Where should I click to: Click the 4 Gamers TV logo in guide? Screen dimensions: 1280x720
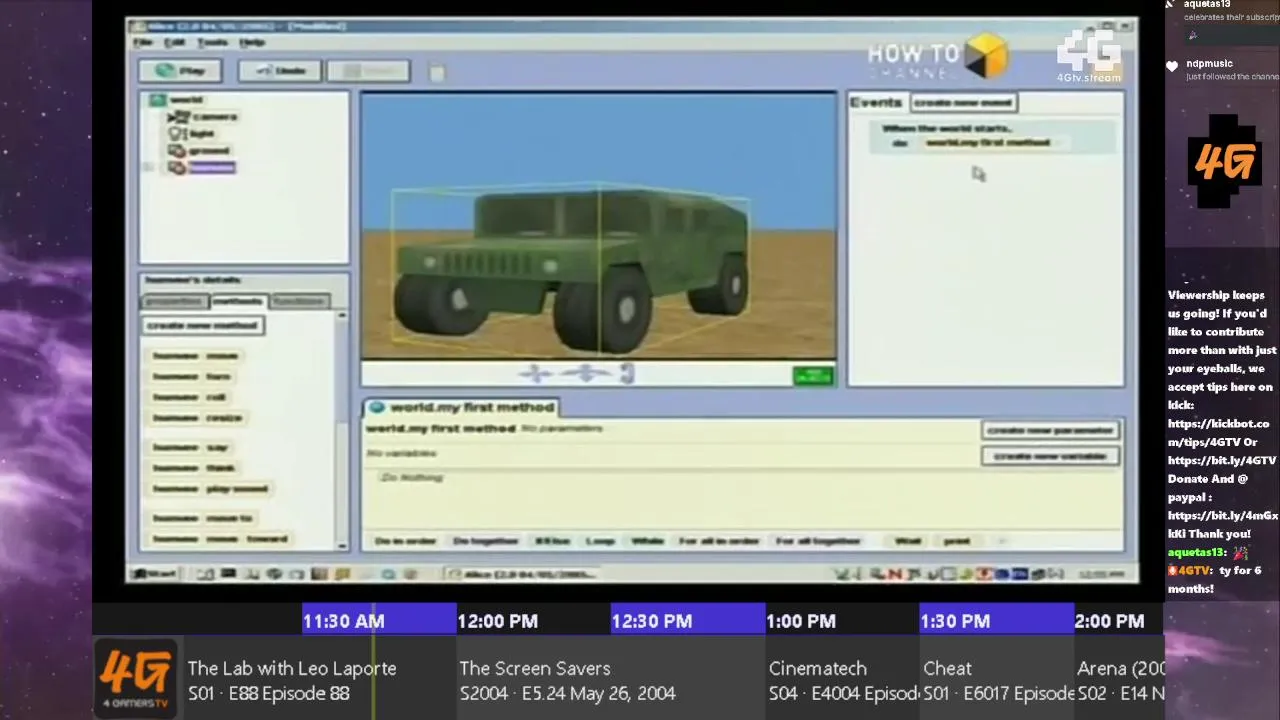click(136, 678)
